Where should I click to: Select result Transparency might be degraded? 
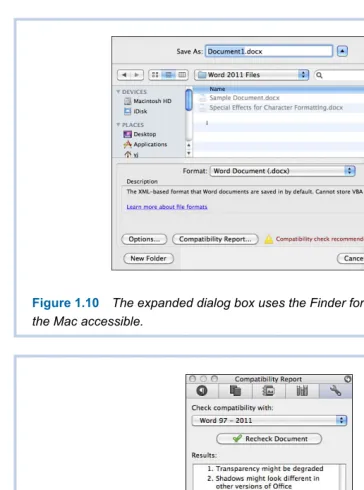pos(265,469)
